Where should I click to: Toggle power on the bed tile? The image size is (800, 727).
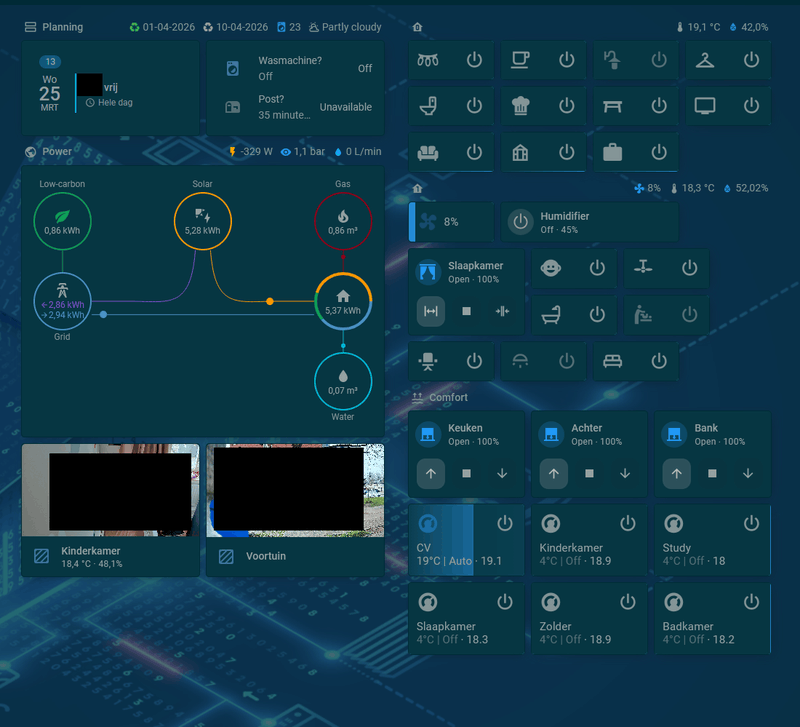[659, 361]
